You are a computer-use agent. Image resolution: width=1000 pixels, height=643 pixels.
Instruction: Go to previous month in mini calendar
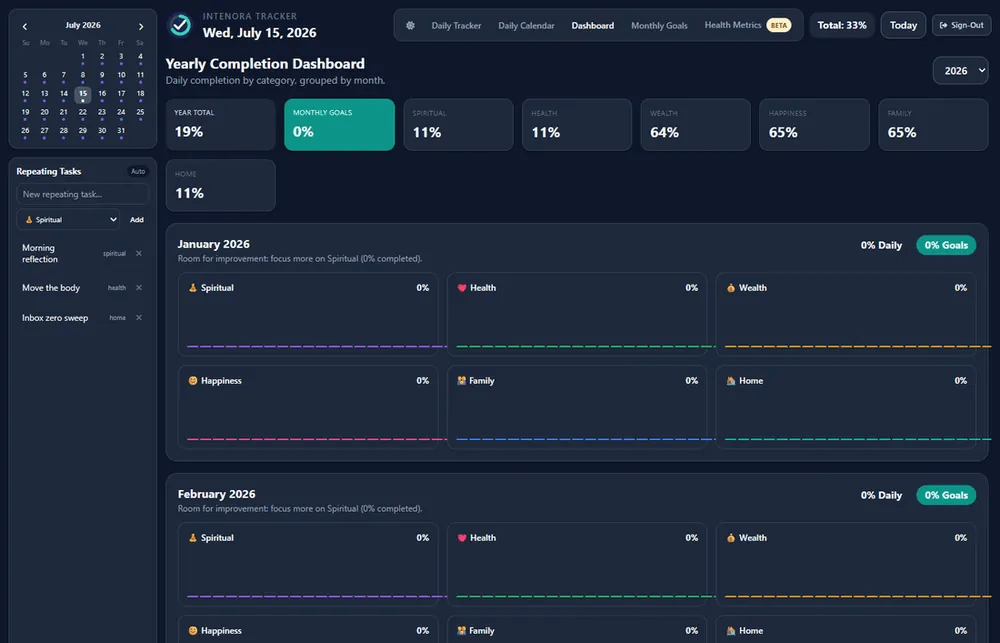pos(25,27)
